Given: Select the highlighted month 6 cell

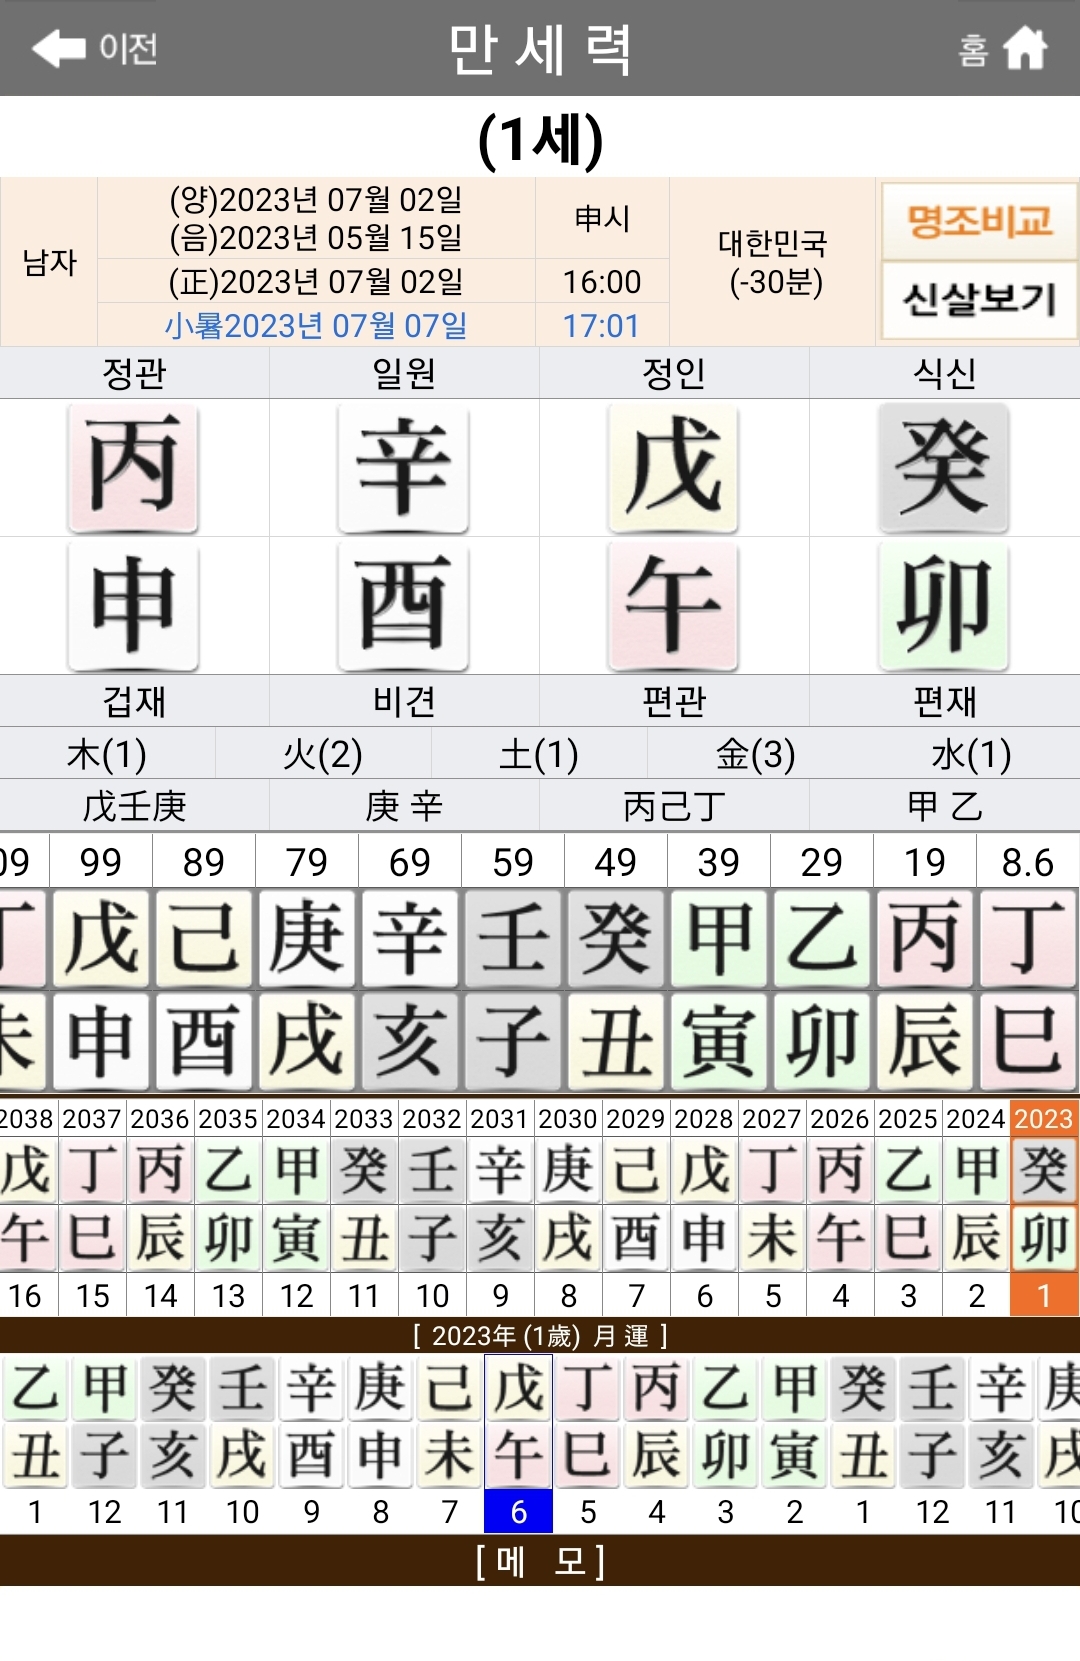Looking at the screenshot, I should click(518, 1512).
